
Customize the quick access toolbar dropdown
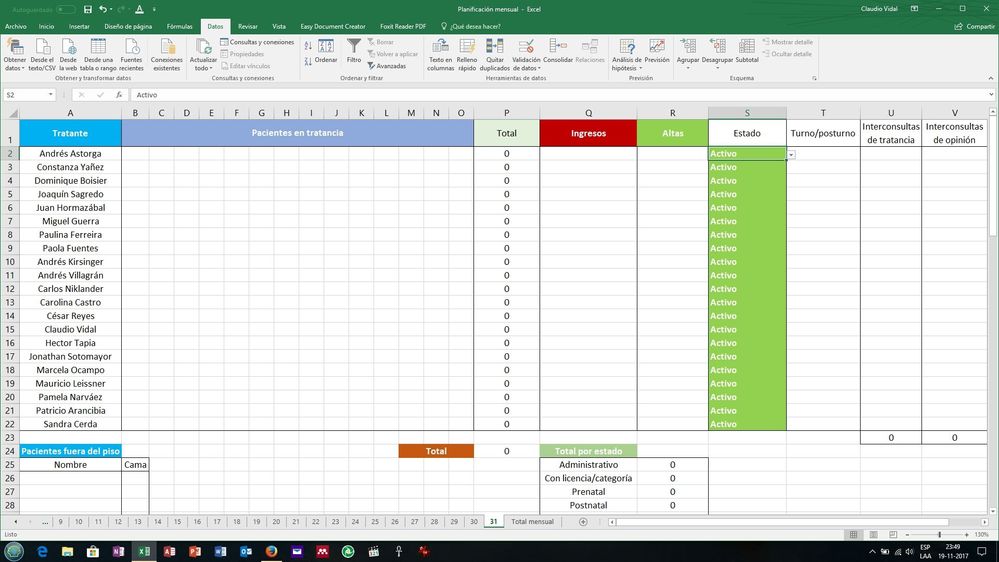click(x=154, y=10)
